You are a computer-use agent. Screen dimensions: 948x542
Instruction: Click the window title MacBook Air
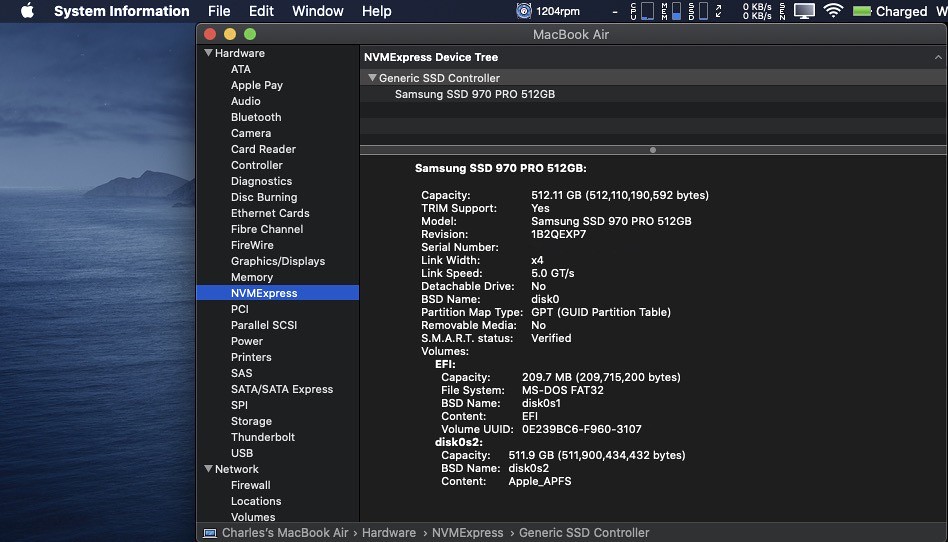571,34
